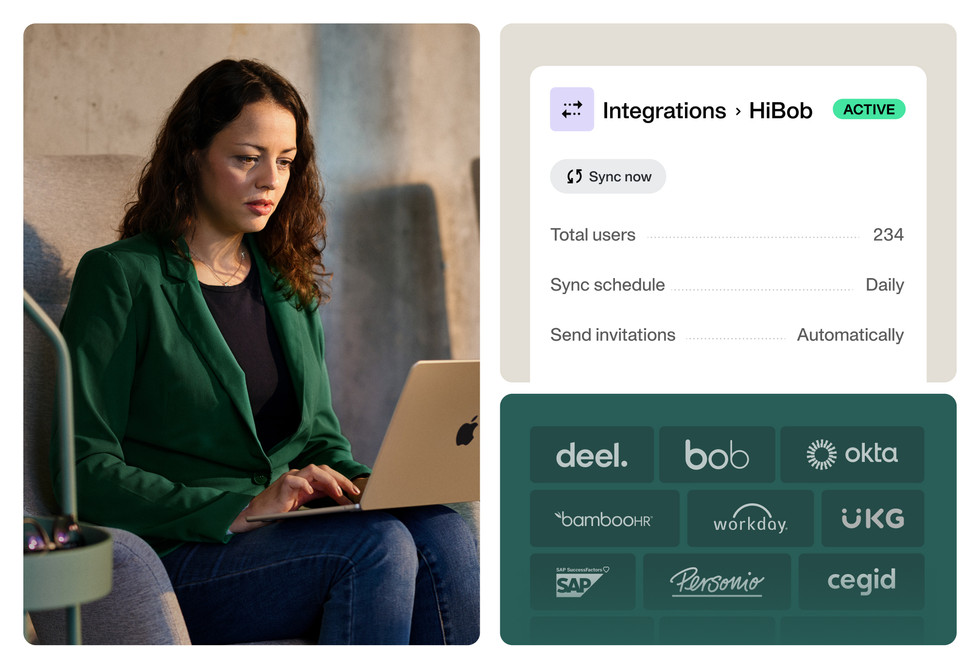Open the SAP SuccessFactors tile
The width and height of the screenshot is (980, 669).
582,581
